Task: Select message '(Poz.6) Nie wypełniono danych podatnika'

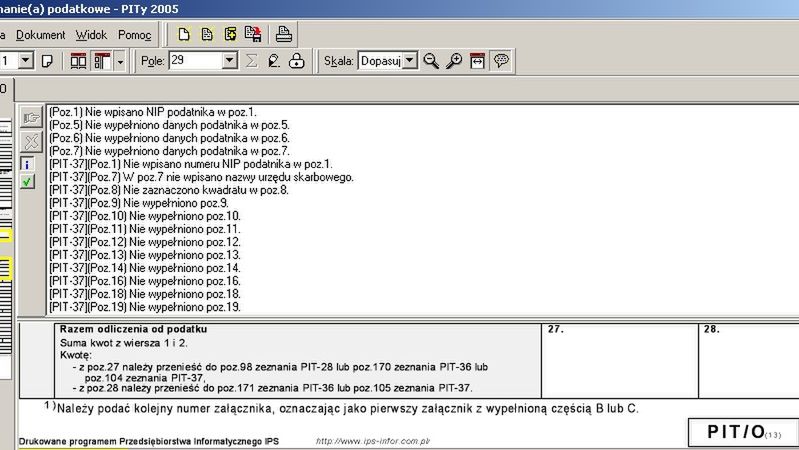Action: tap(169, 138)
